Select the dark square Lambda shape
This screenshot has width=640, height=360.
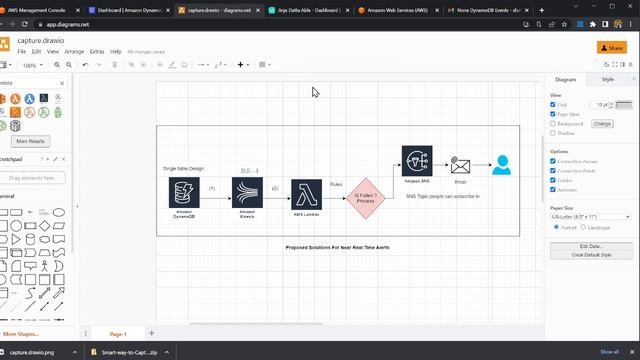tap(44, 98)
